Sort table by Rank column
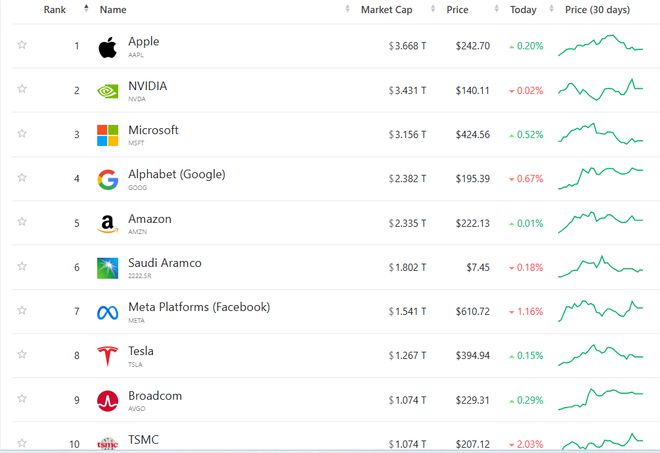This screenshot has width=660, height=453. point(55,10)
